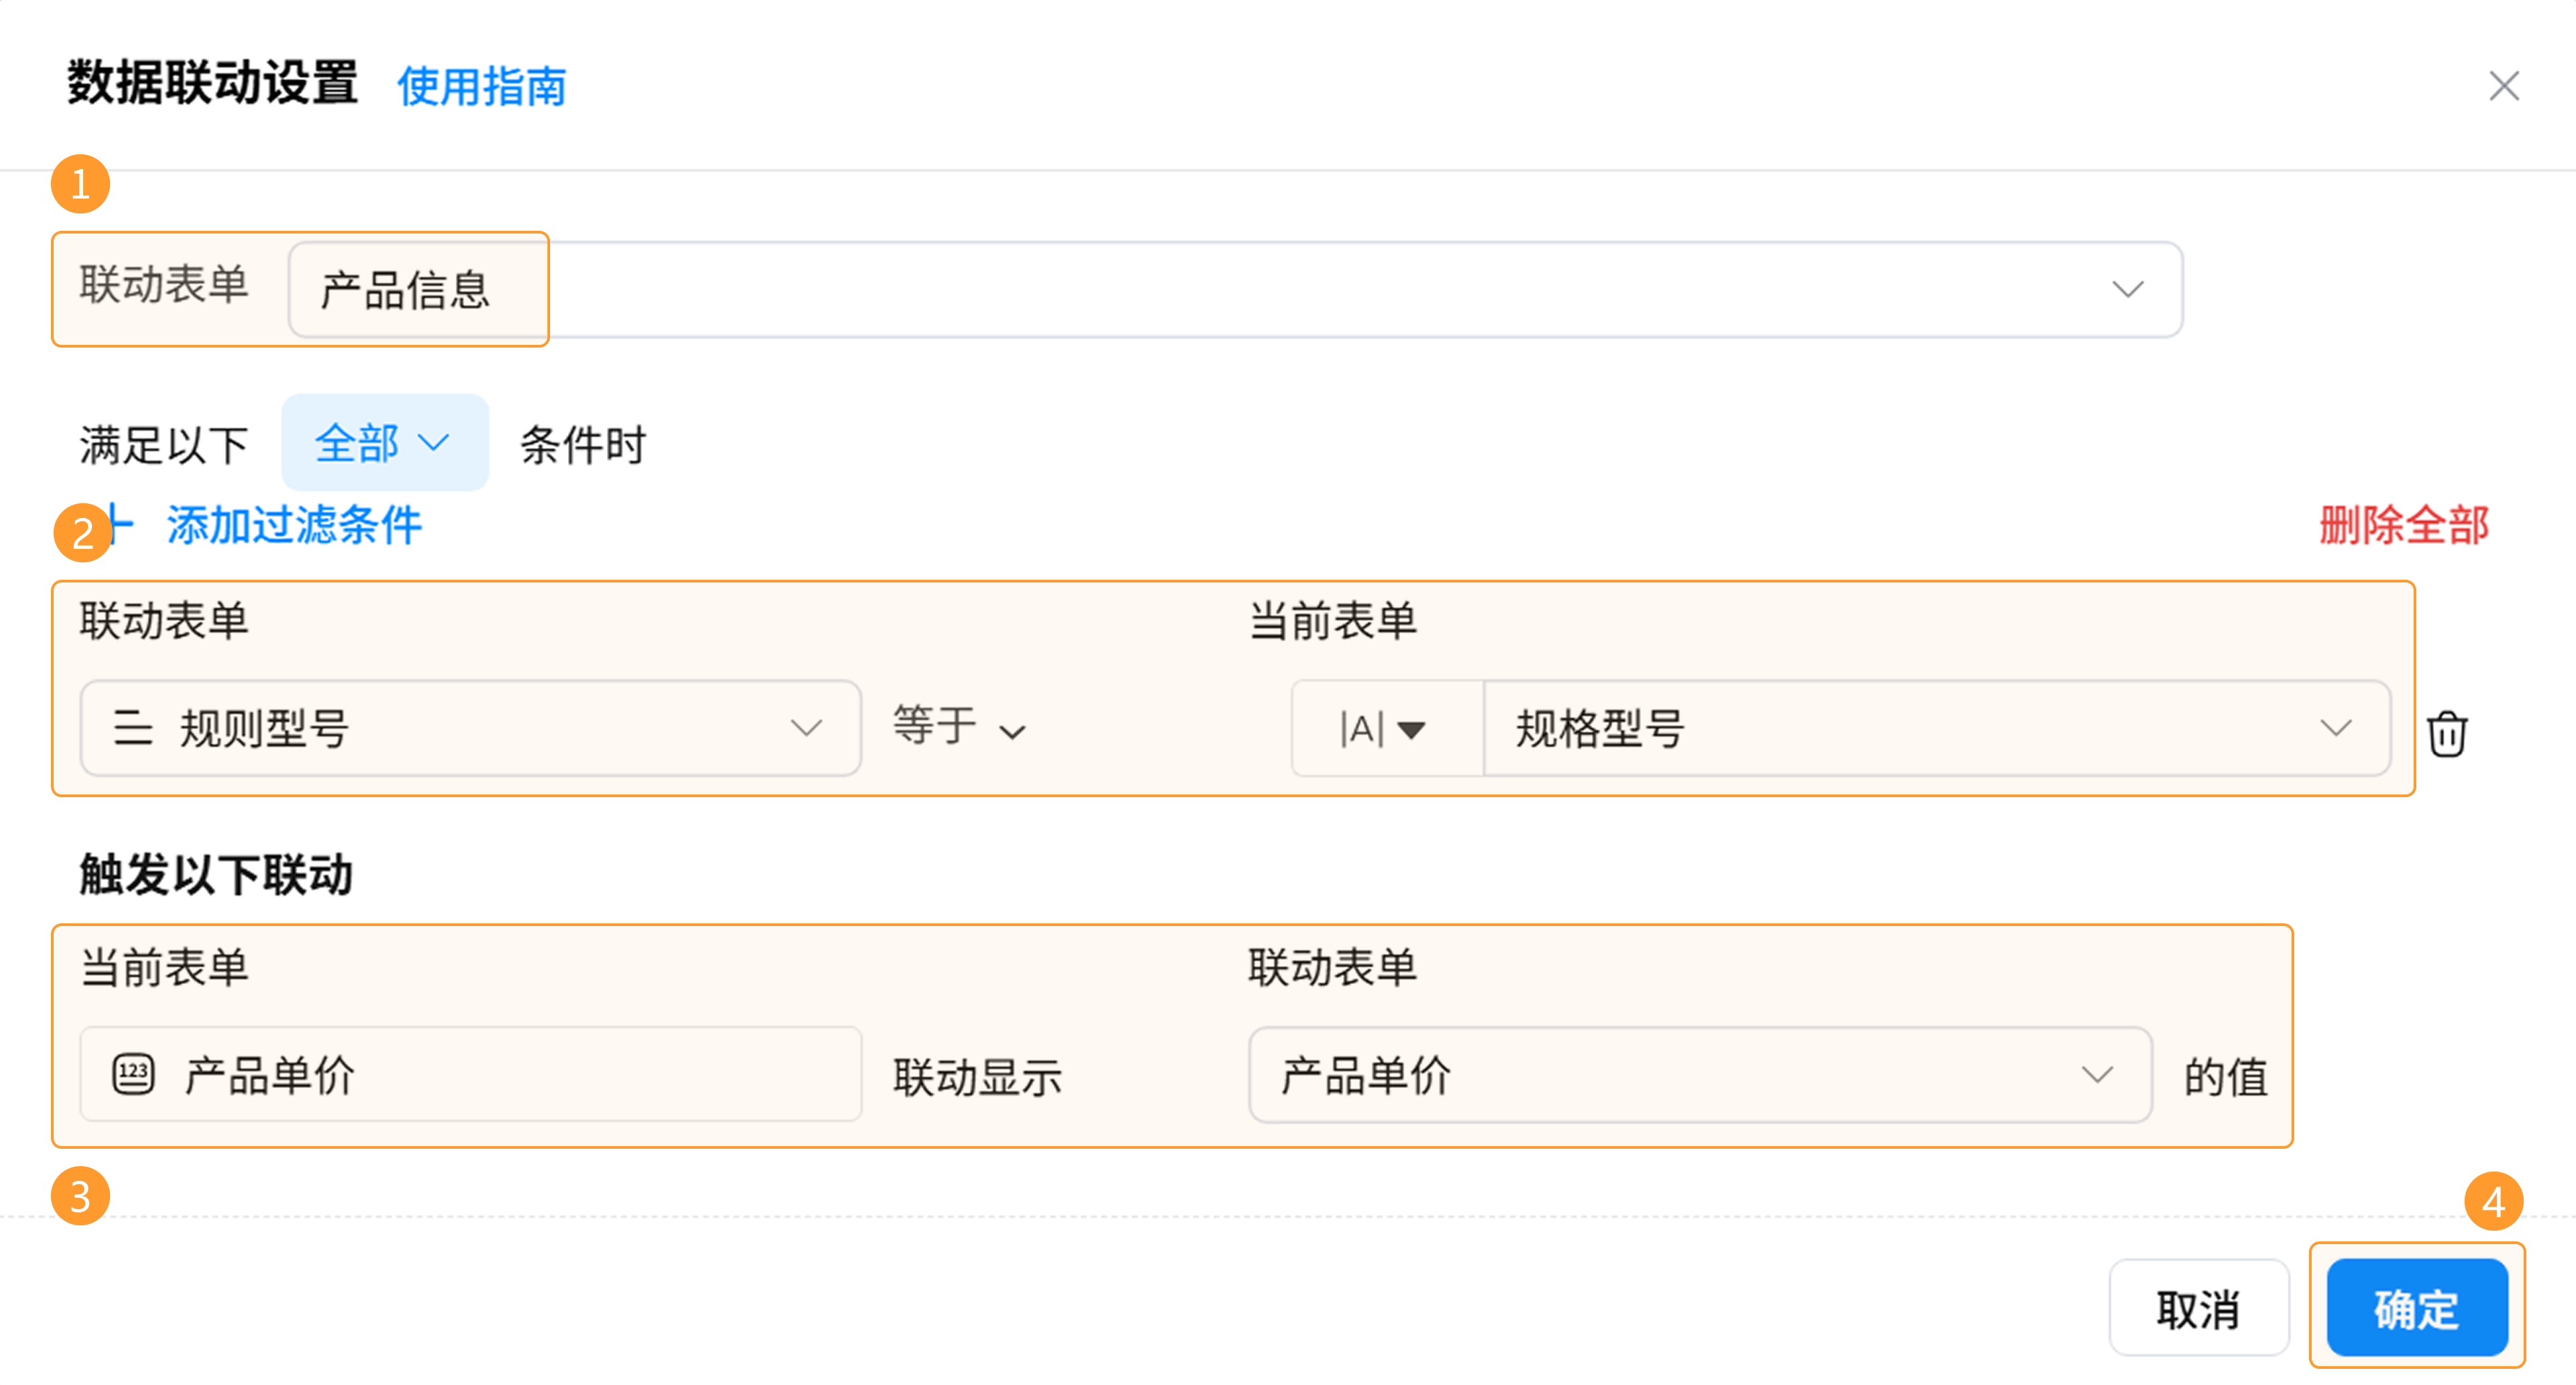Click the 产品单价 current form field
The image size is (2576, 1385).
pyautogui.click(x=470, y=1075)
